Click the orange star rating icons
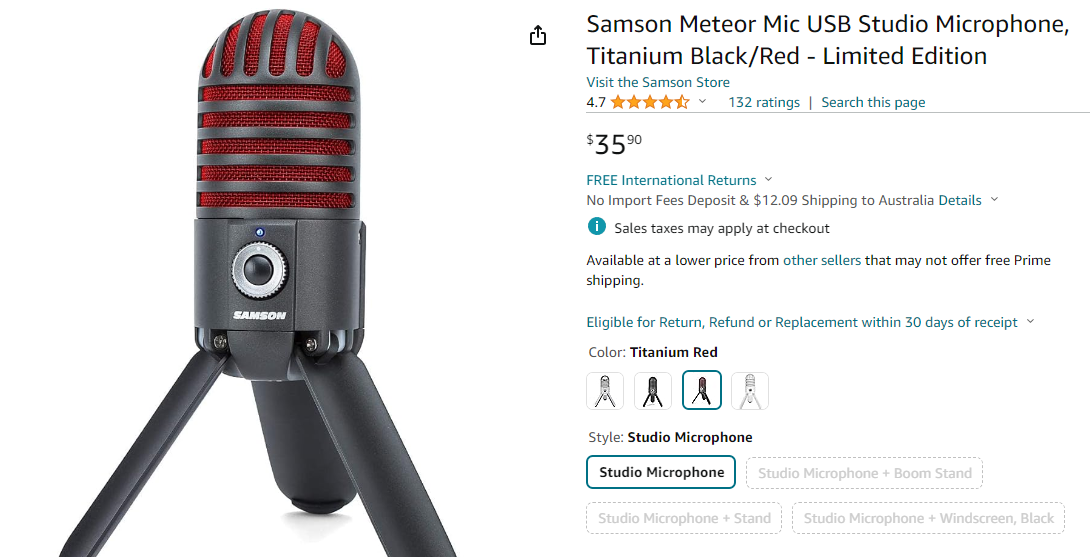Viewport: 1090px width, 557px height. tap(649, 102)
